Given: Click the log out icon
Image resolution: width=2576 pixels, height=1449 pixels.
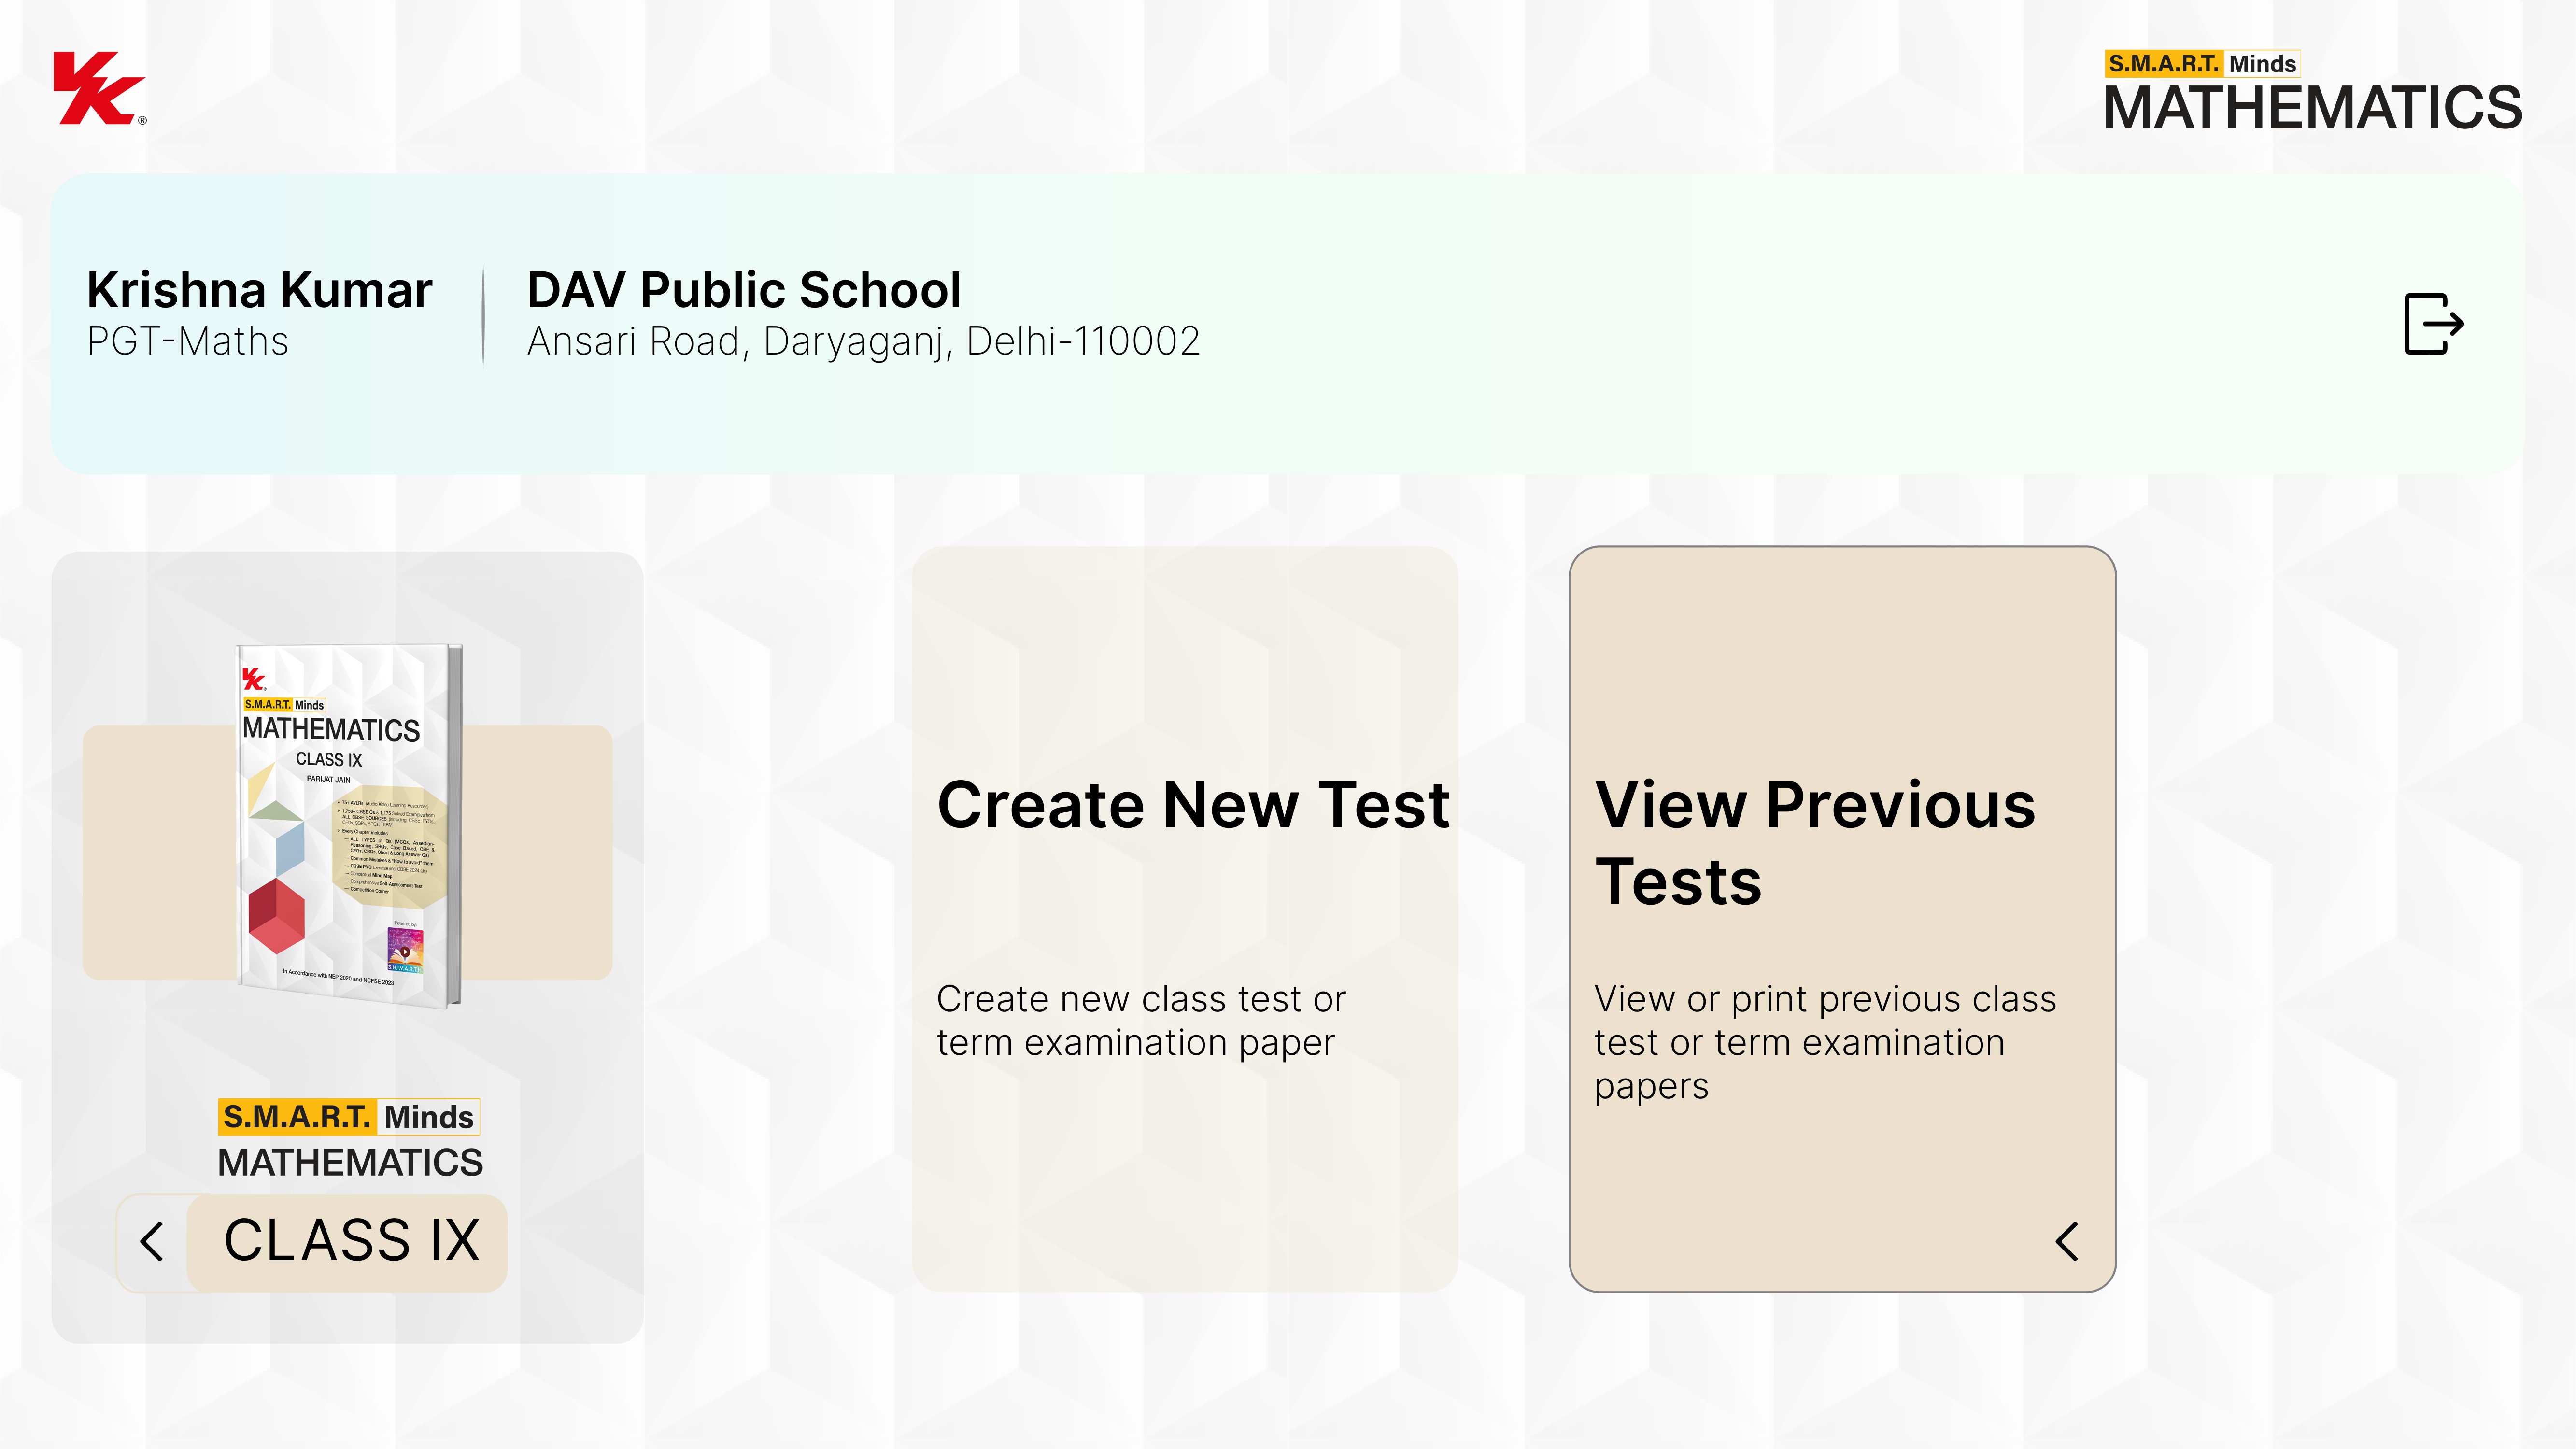Looking at the screenshot, I should [2433, 323].
